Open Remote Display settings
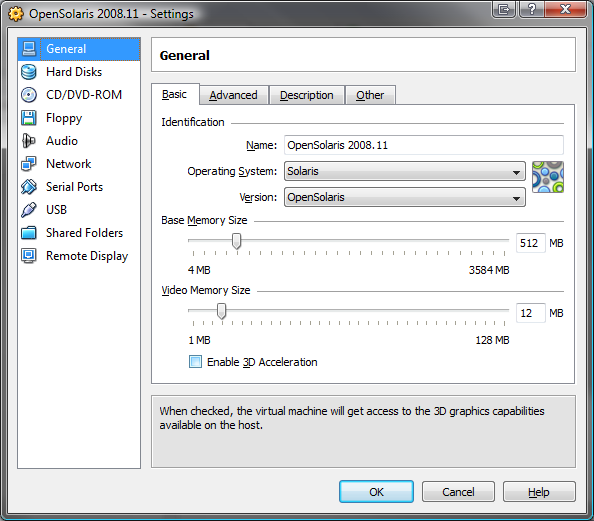Screen dimensions: 594x521 (x=79, y=256)
